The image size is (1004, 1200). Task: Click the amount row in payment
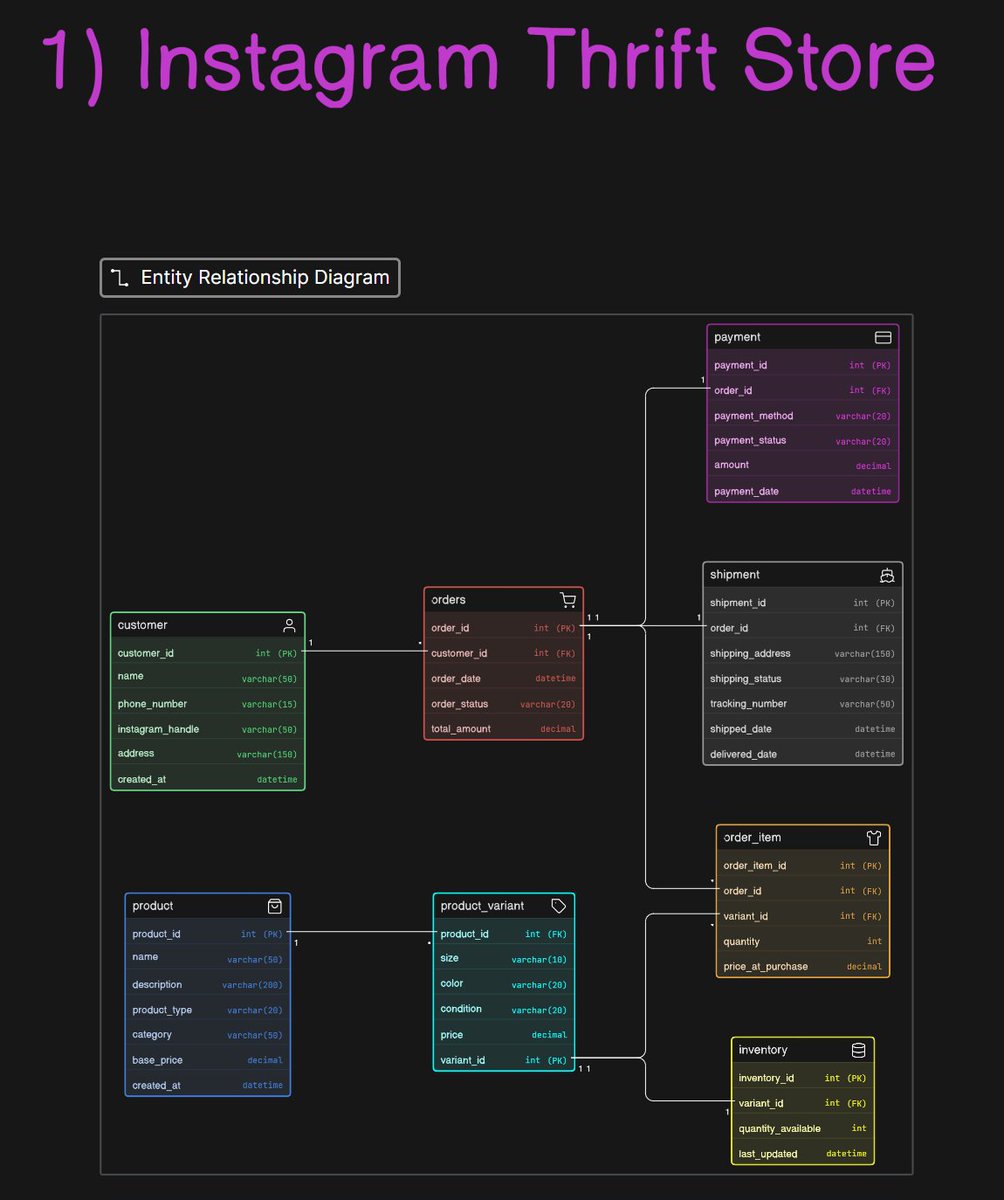pyautogui.click(x=803, y=466)
